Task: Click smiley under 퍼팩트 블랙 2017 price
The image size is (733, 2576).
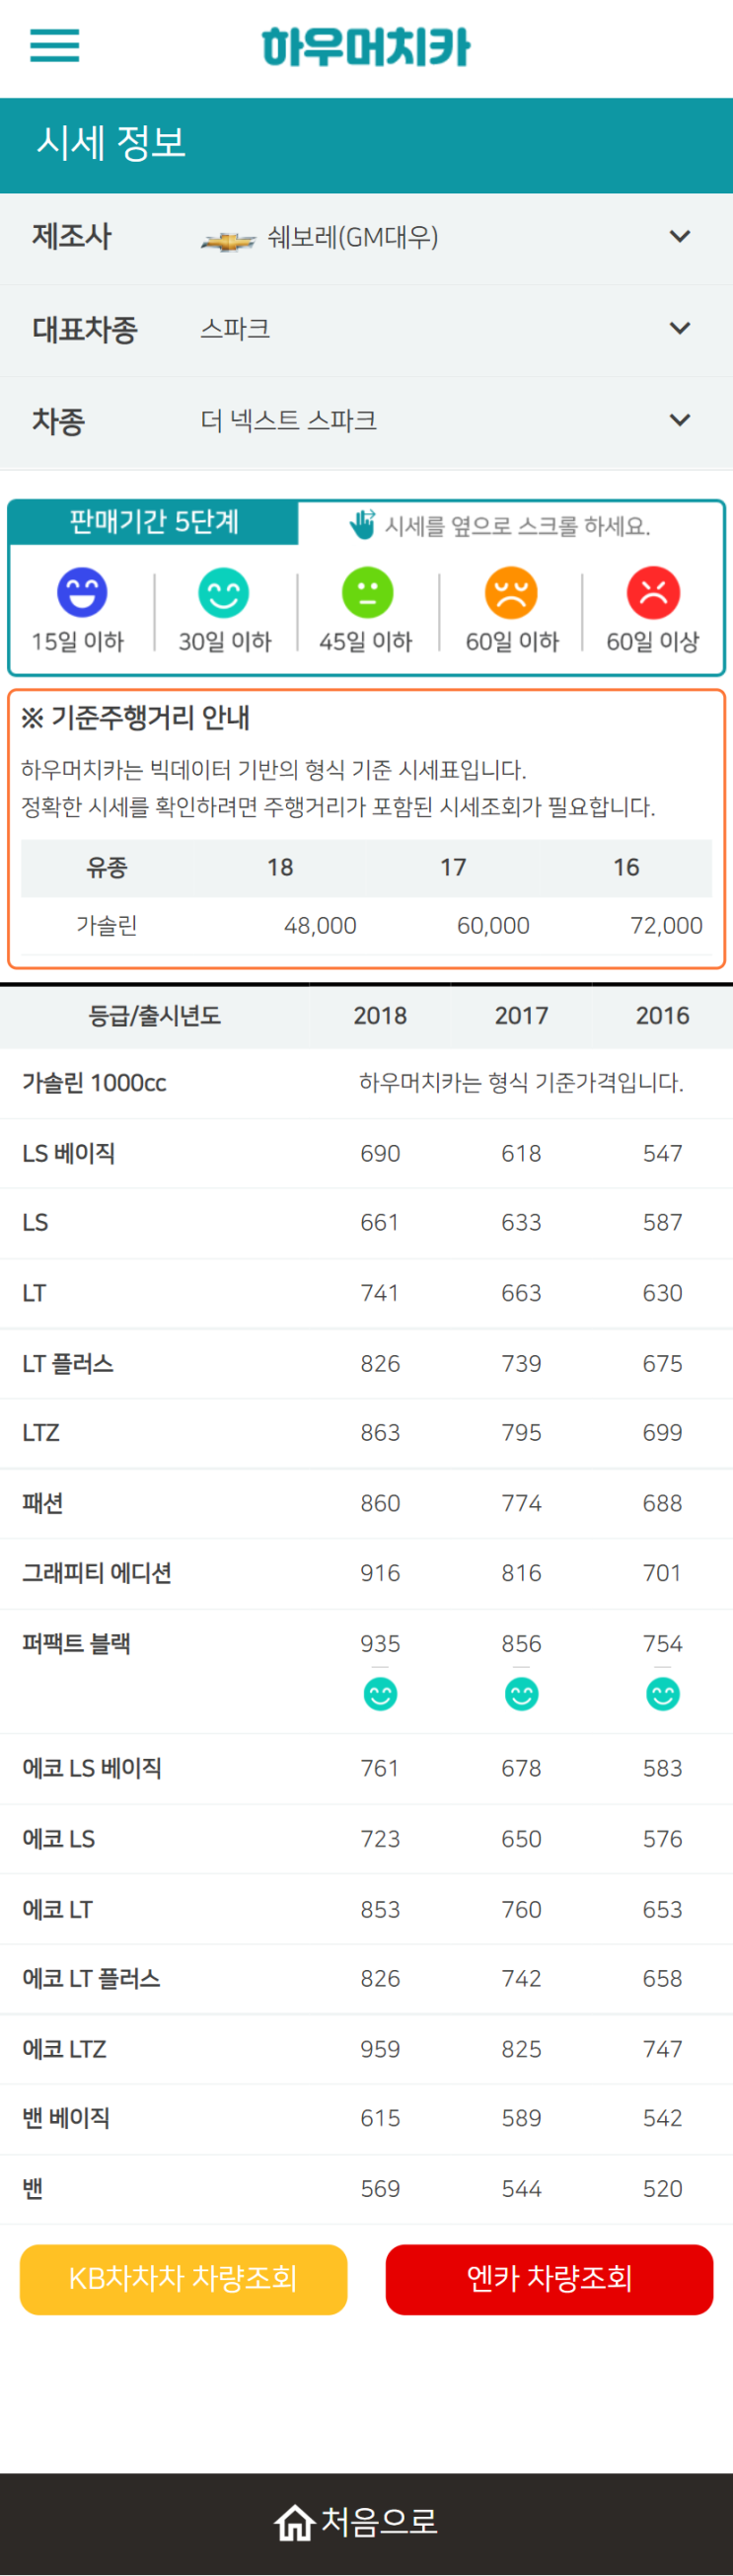Action: click(x=521, y=1694)
